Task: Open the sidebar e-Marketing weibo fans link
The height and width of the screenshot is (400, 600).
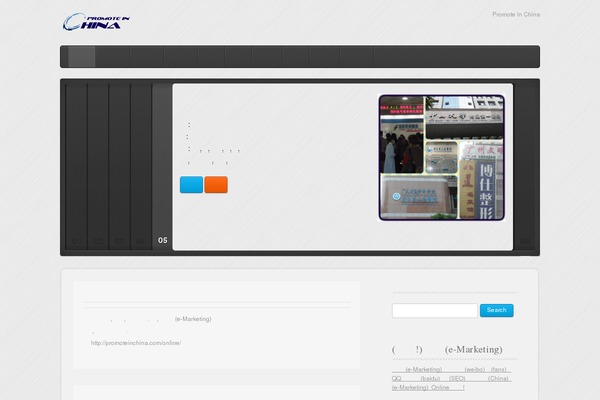Action: pyautogui.click(x=451, y=379)
